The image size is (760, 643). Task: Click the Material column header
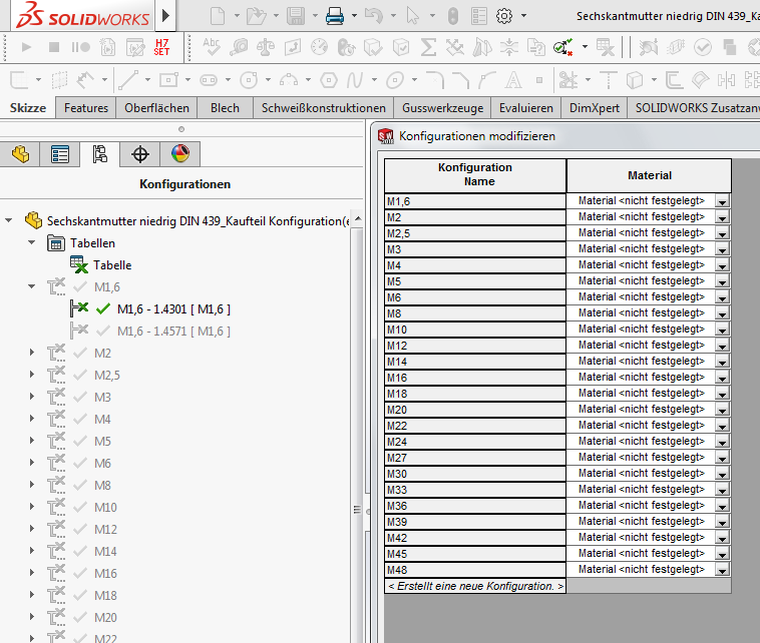pos(649,175)
